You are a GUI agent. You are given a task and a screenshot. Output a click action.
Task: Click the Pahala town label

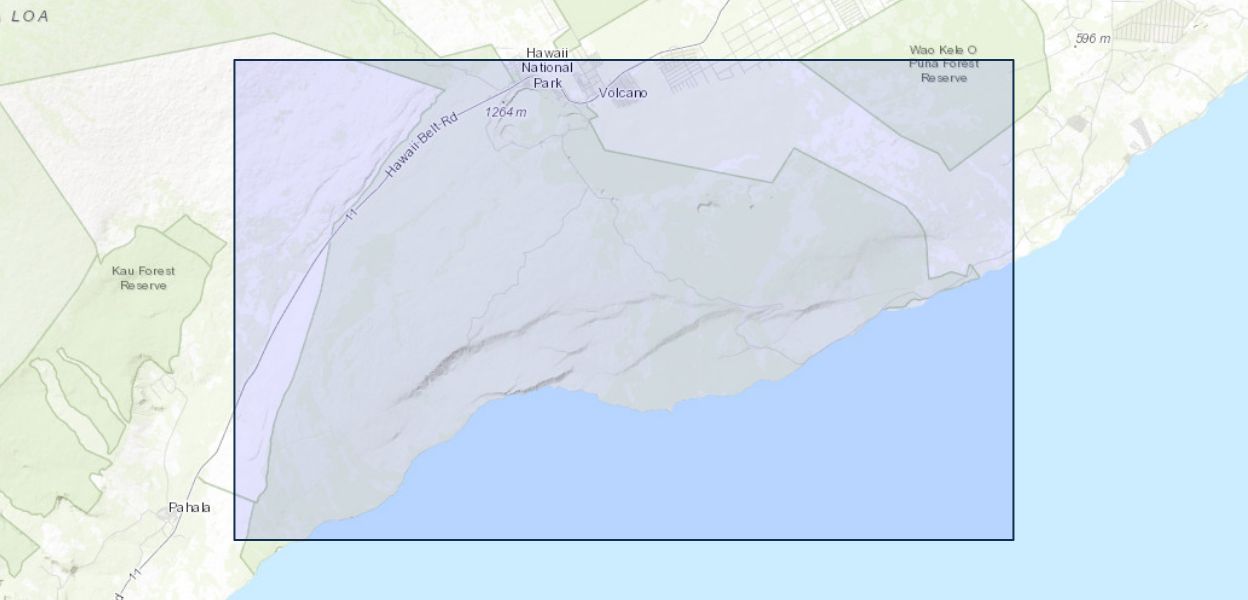click(x=189, y=507)
